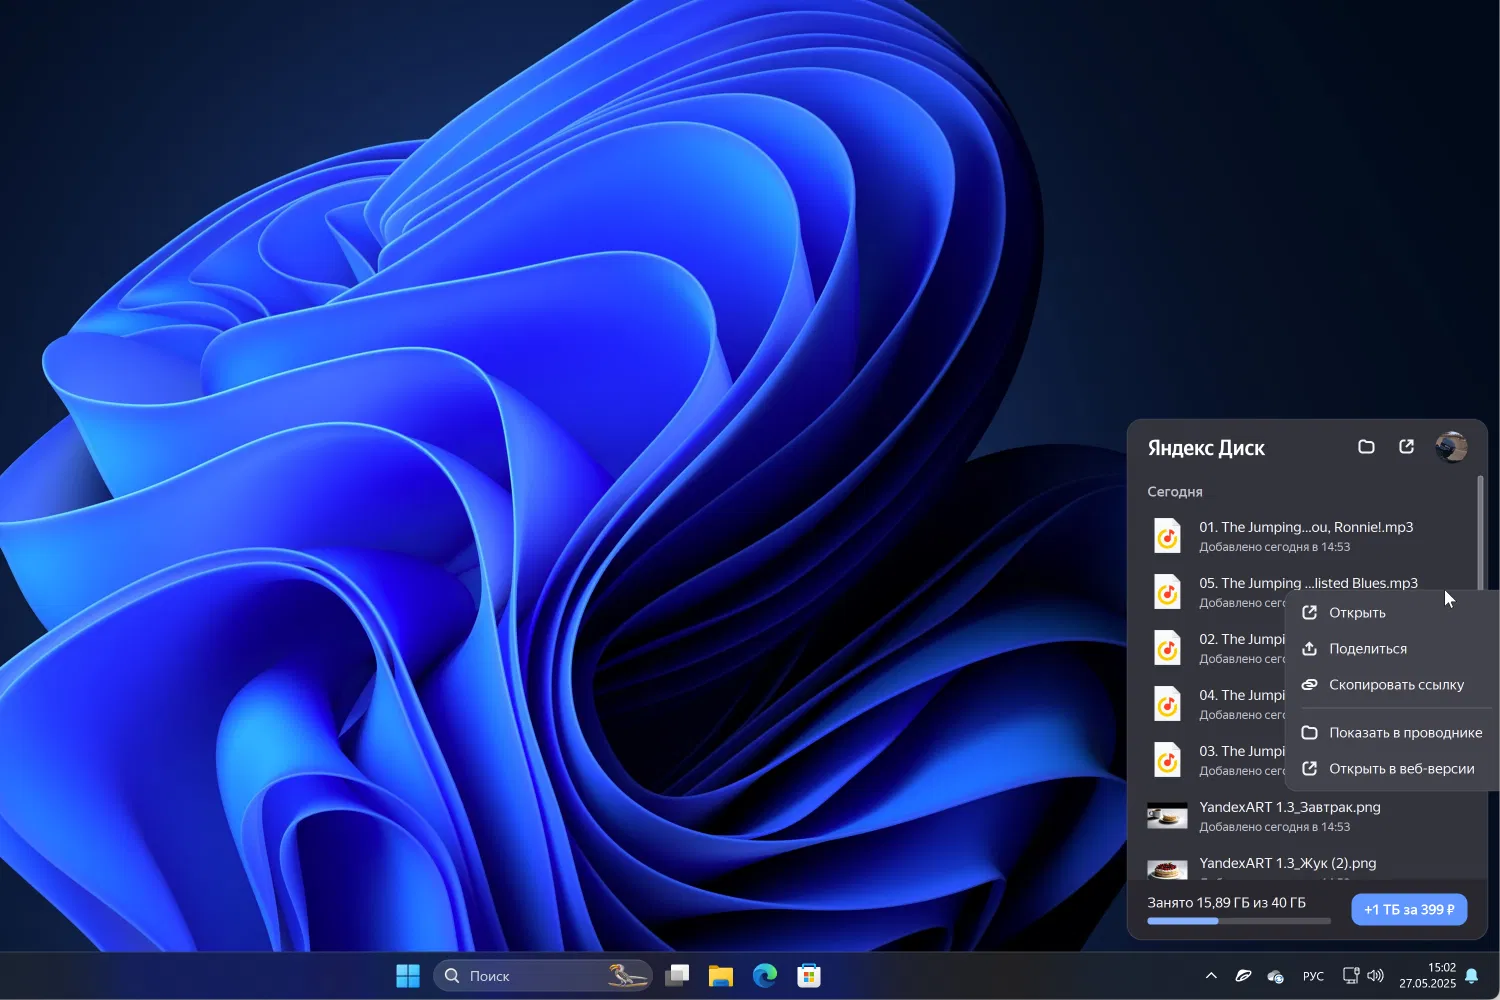Launch Microsoft Store from the taskbar

[x=809, y=976]
